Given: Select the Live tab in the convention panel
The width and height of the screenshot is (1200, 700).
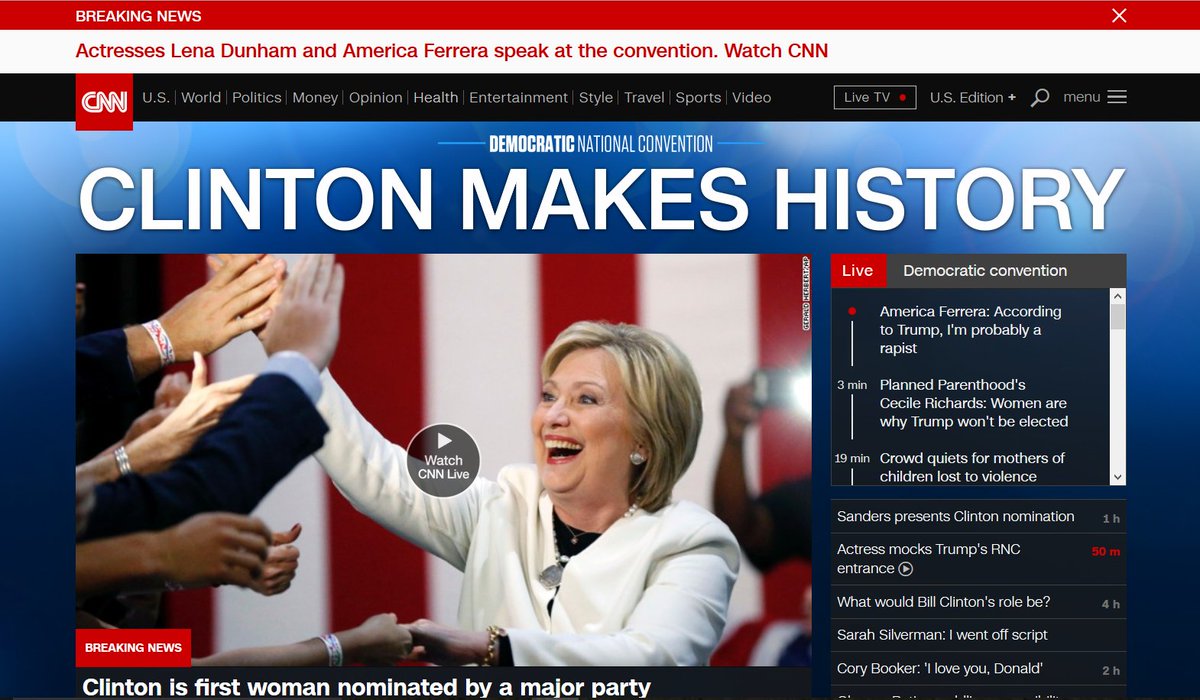Looking at the screenshot, I should click(857, 271).
